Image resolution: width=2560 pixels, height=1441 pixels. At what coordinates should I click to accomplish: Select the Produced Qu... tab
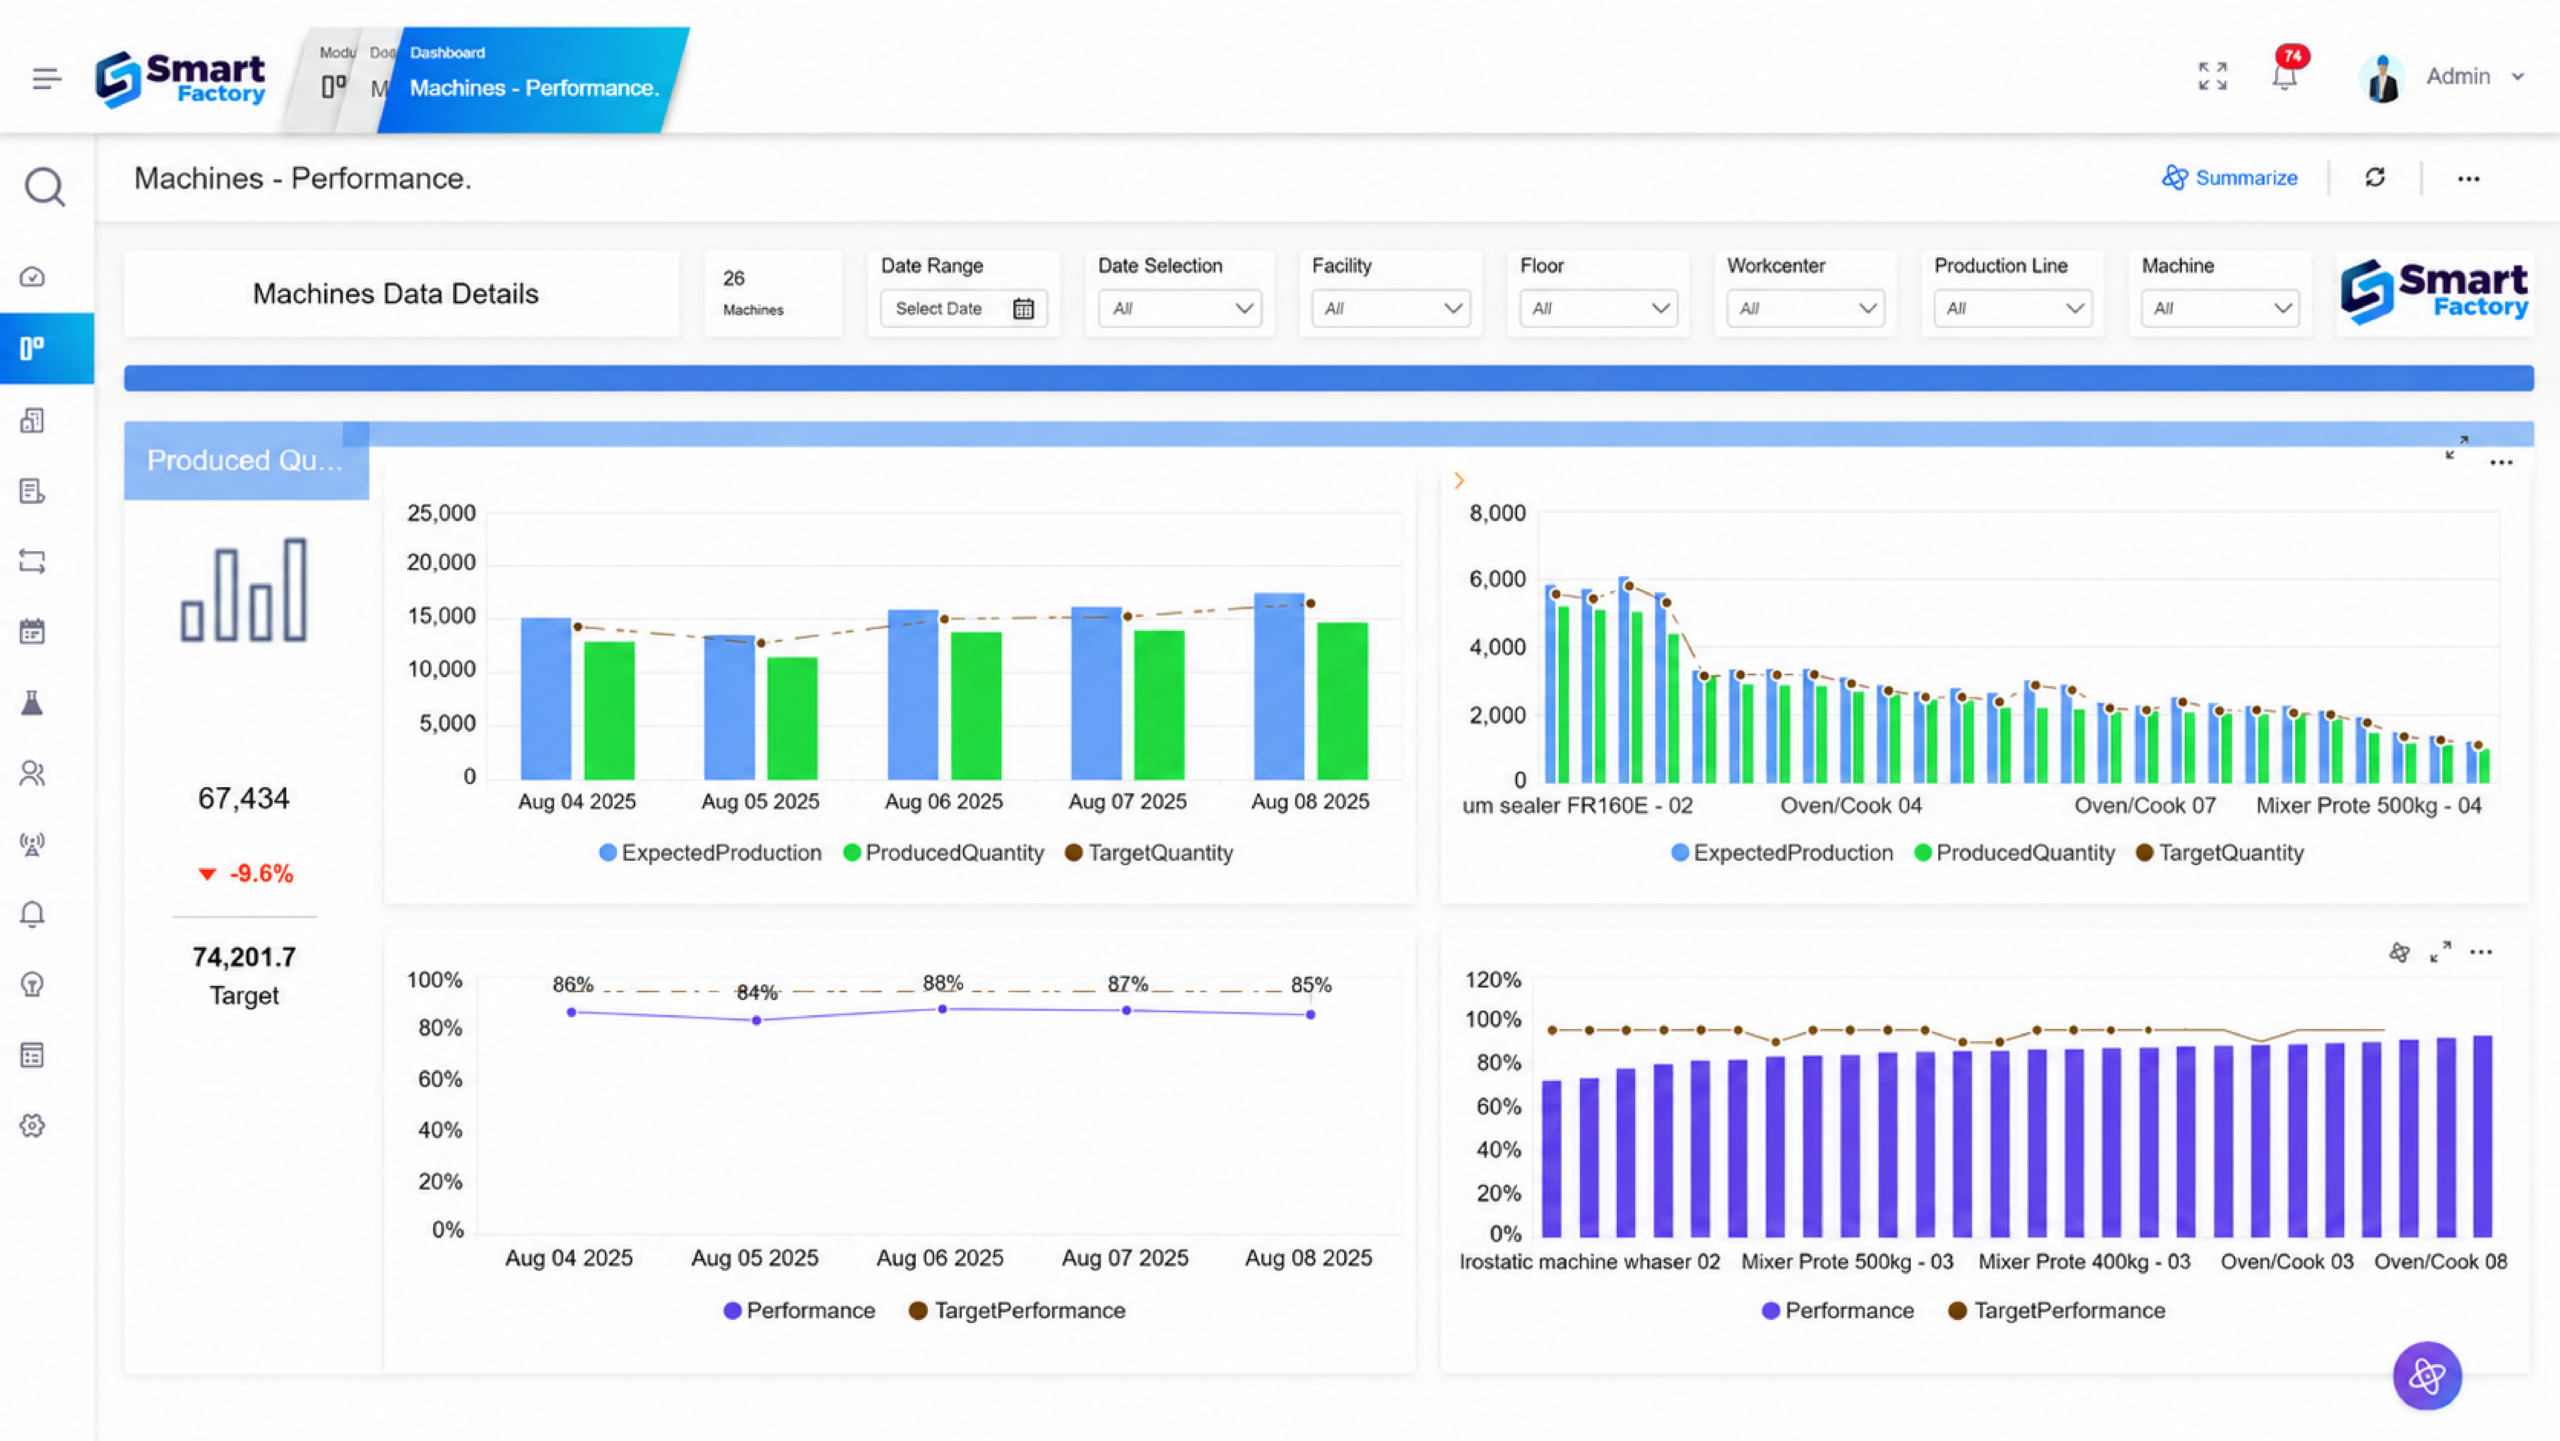[x=246, y=460]
